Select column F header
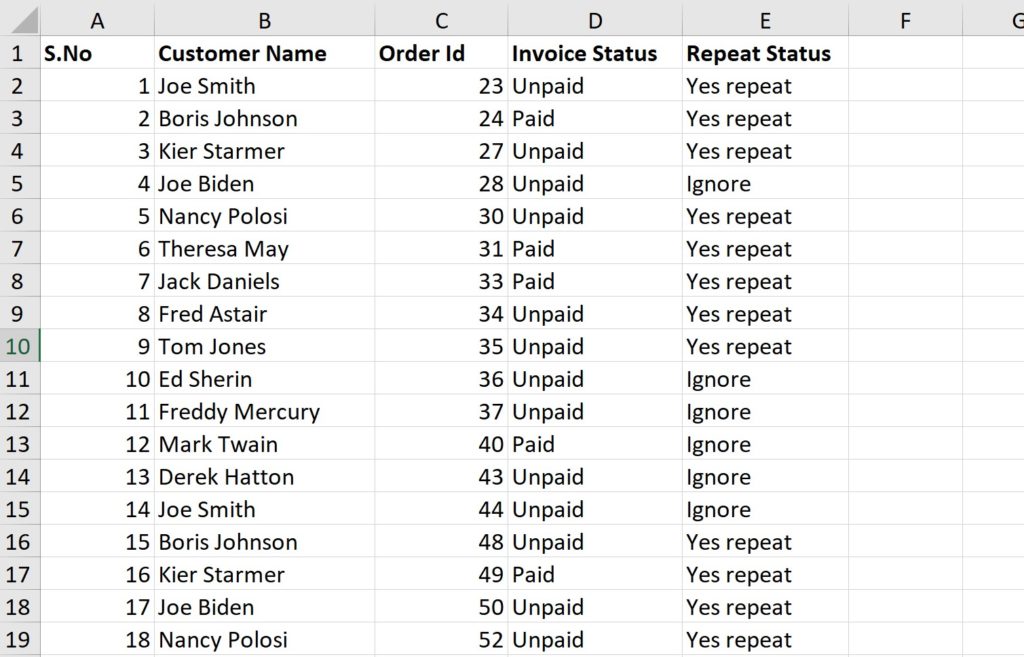 (905, 20)
